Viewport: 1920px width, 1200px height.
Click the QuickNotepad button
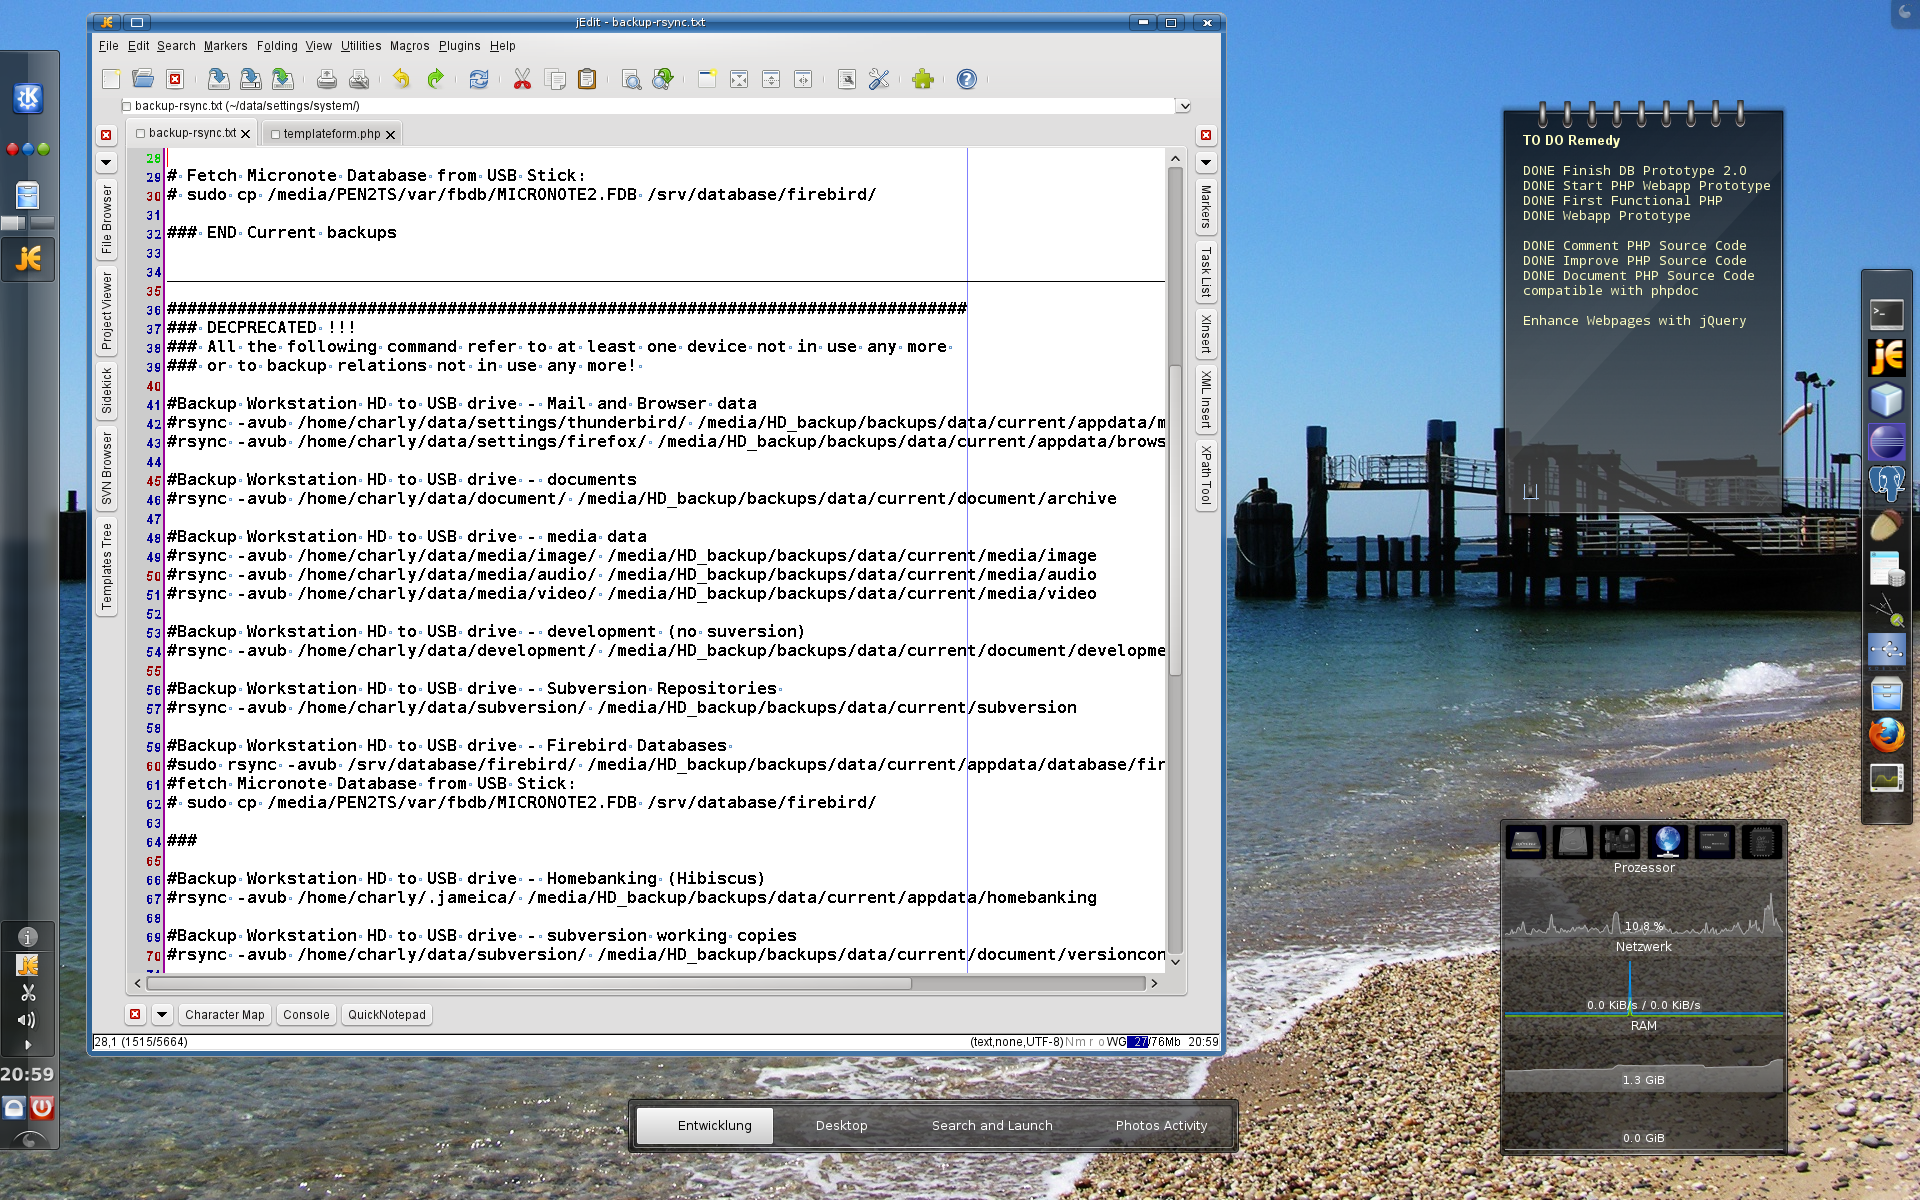(x=386, y=1014)
